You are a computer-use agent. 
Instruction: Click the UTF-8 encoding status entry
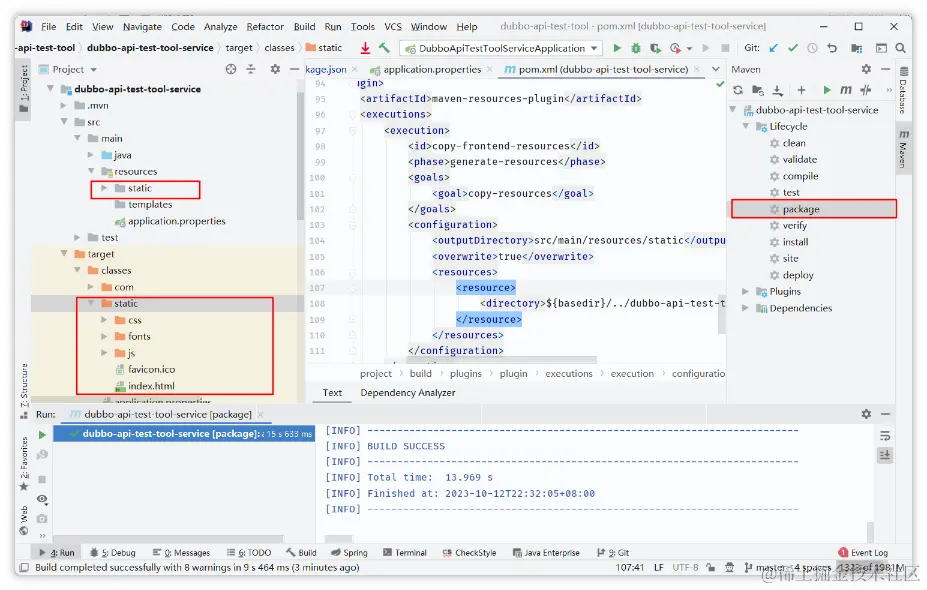tap(685, 568)
